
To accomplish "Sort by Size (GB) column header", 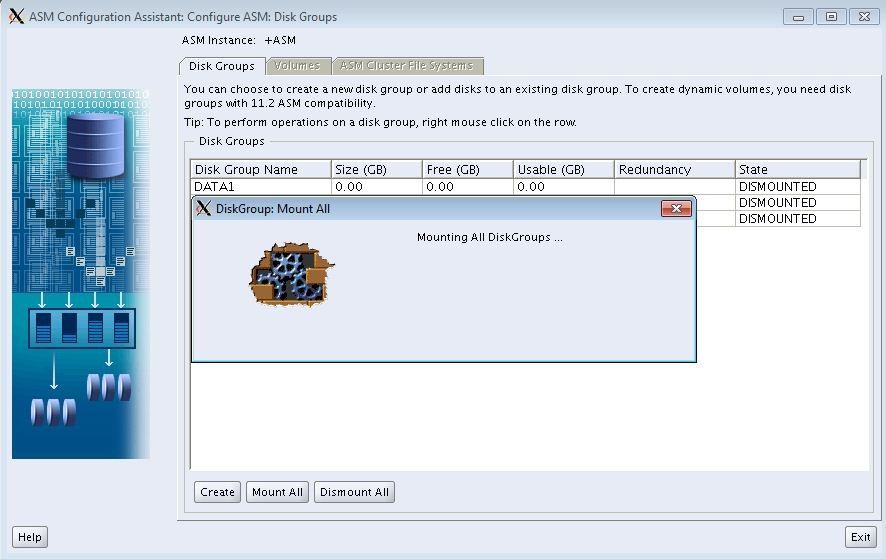I will pyautogui.click(x=376, y=170).
